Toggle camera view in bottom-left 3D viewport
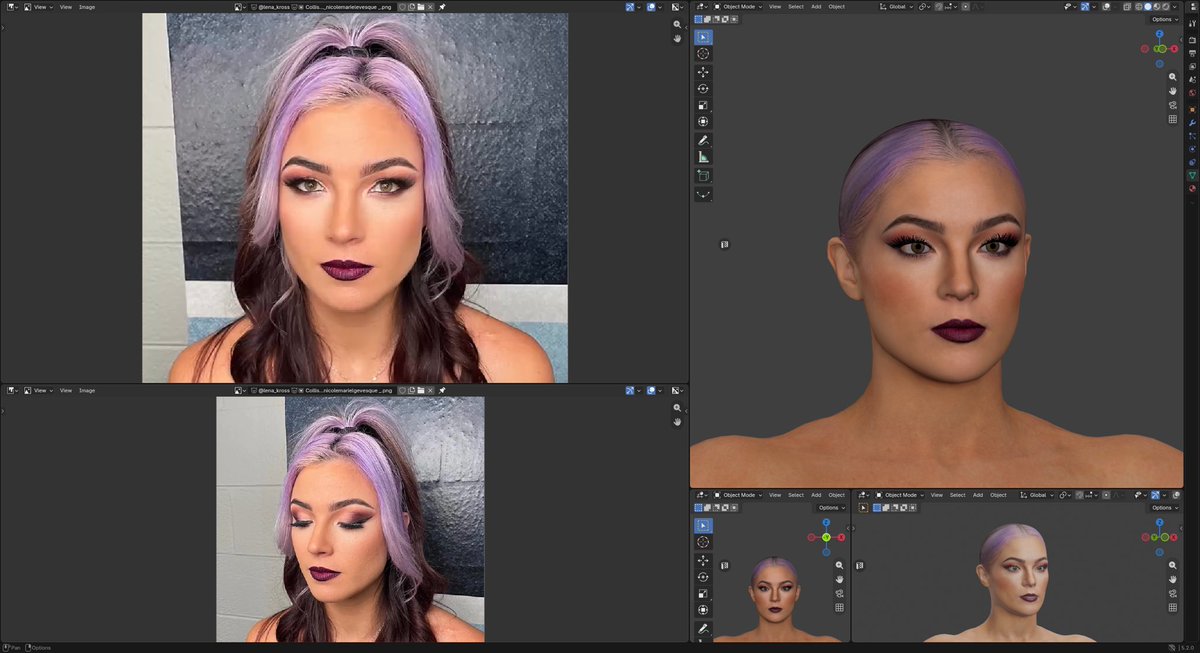The image size is (1200, 653). (839, 593)
